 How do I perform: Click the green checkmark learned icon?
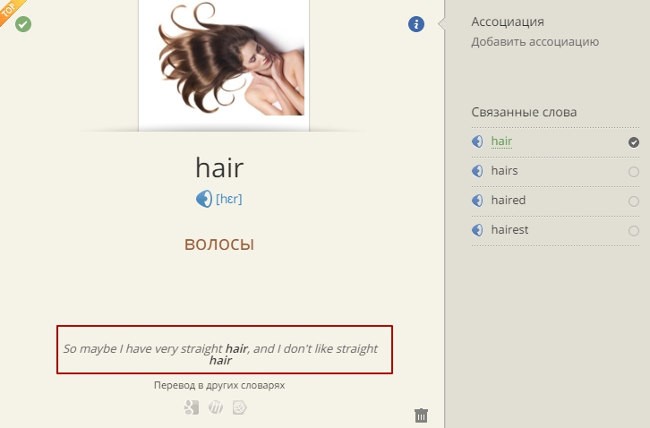point(23,24)
